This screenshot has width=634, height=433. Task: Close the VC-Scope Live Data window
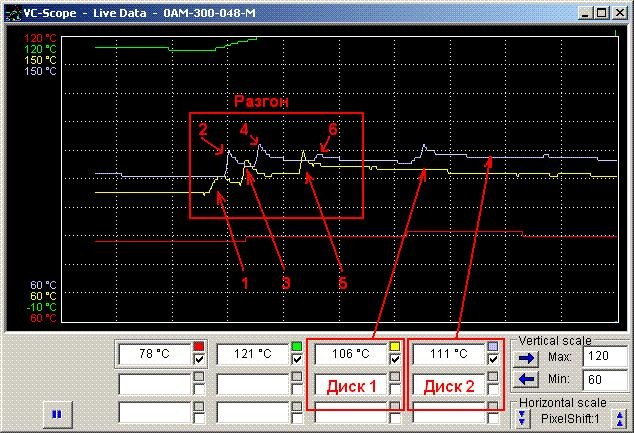point(619,13)
